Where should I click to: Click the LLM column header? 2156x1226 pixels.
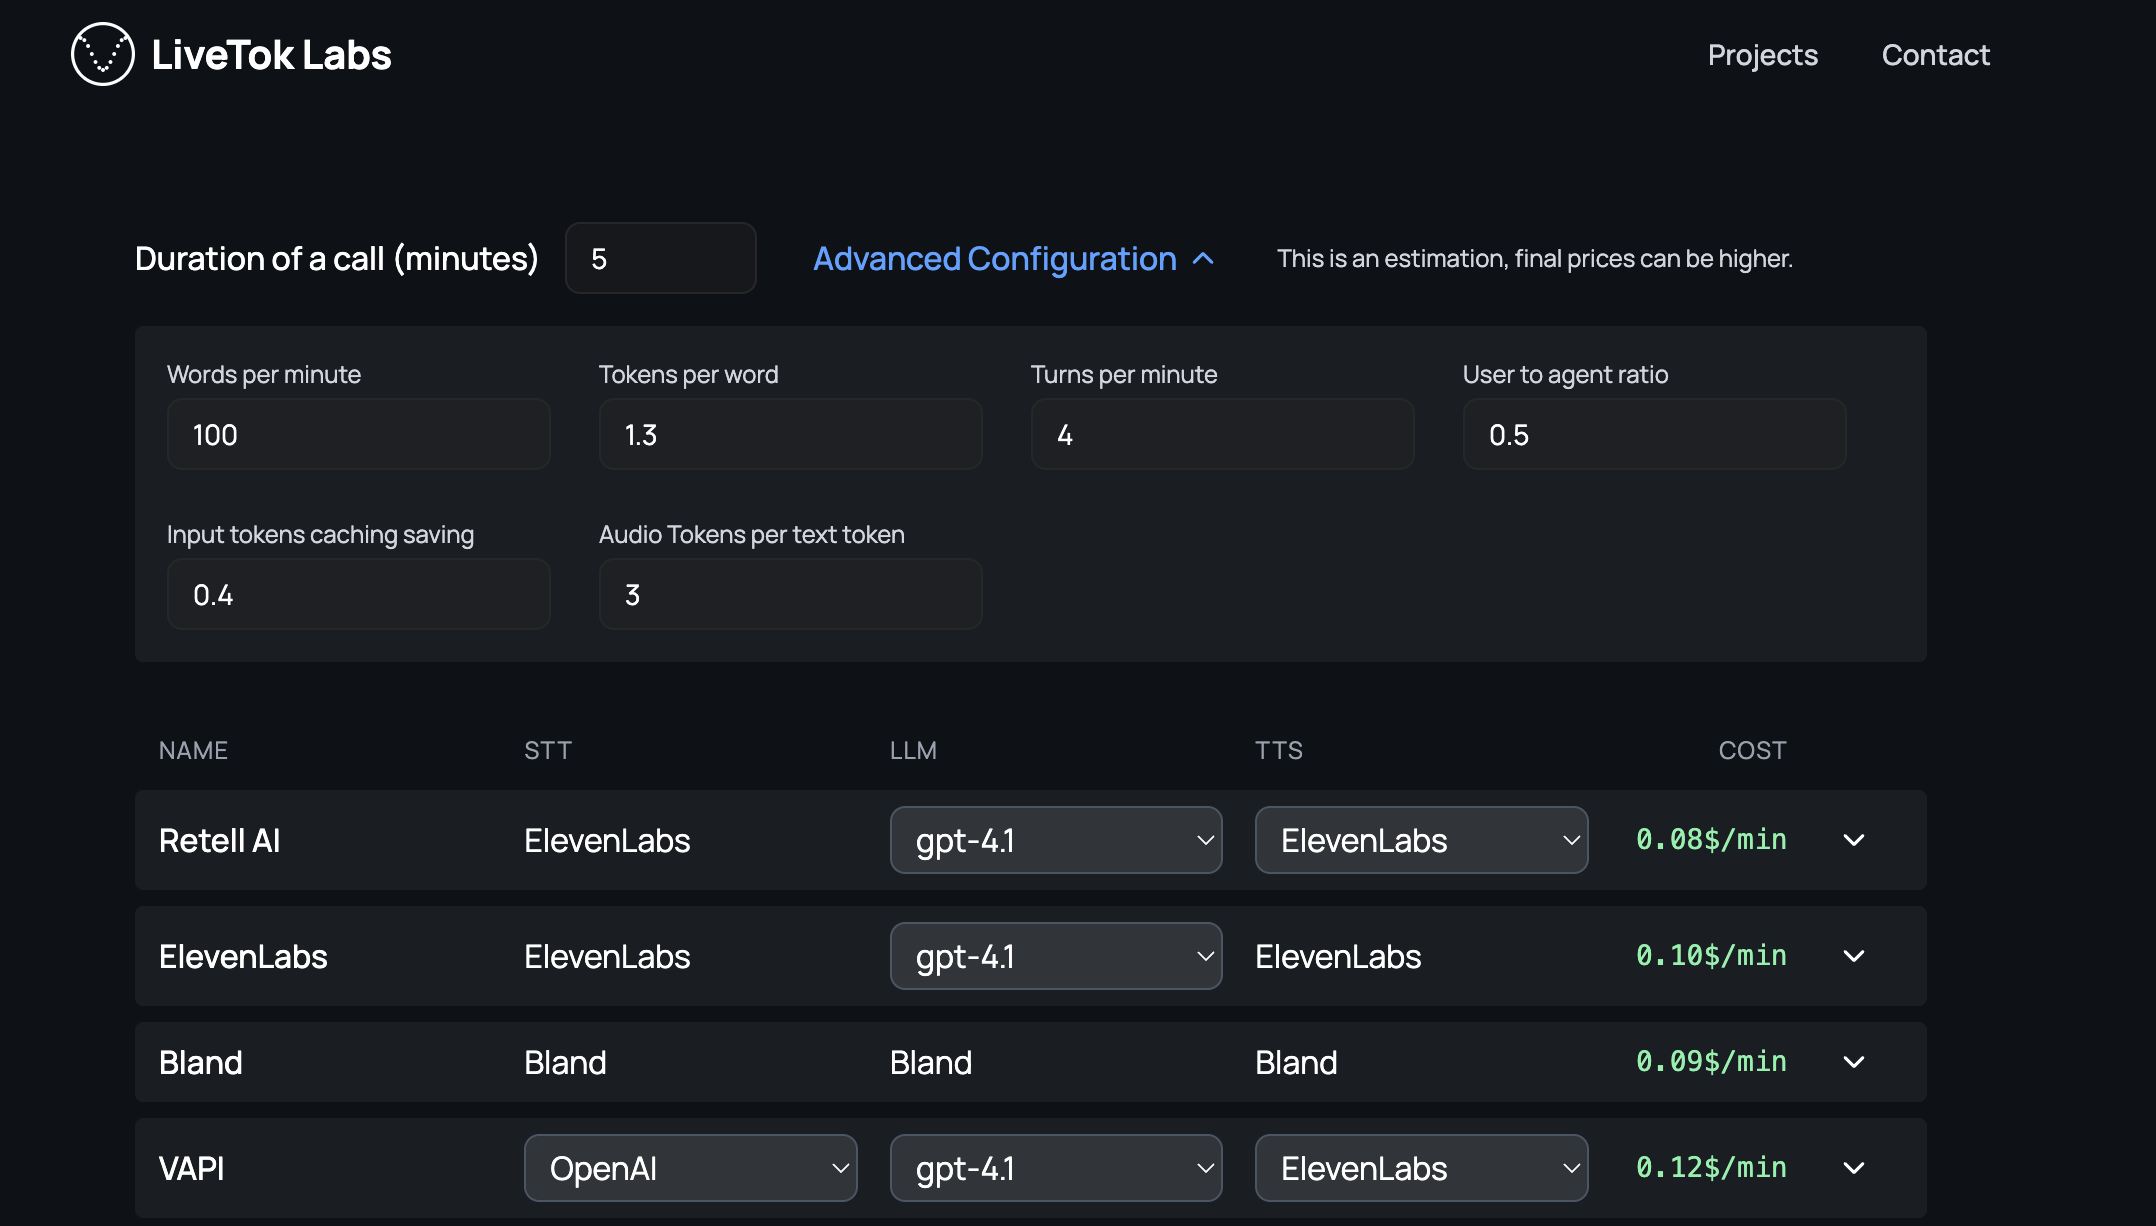(x=913, y=750)
